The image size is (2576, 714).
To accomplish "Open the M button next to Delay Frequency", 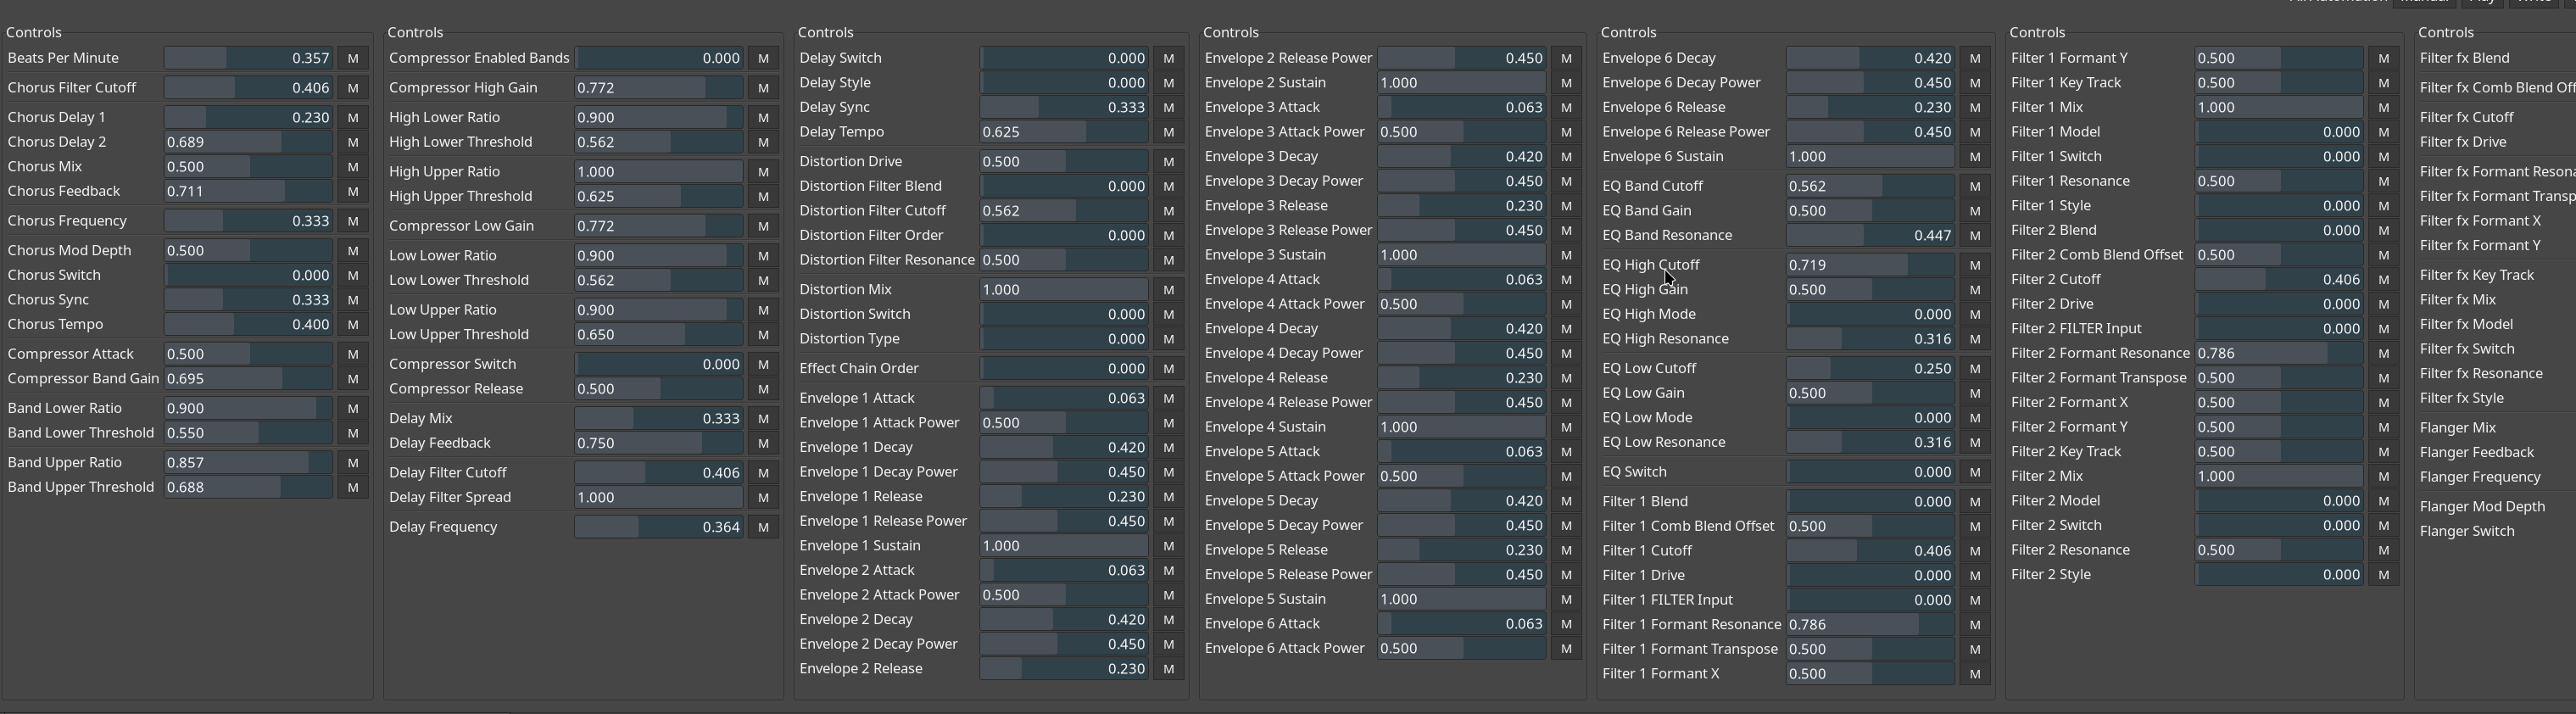I will pos(763,527).
